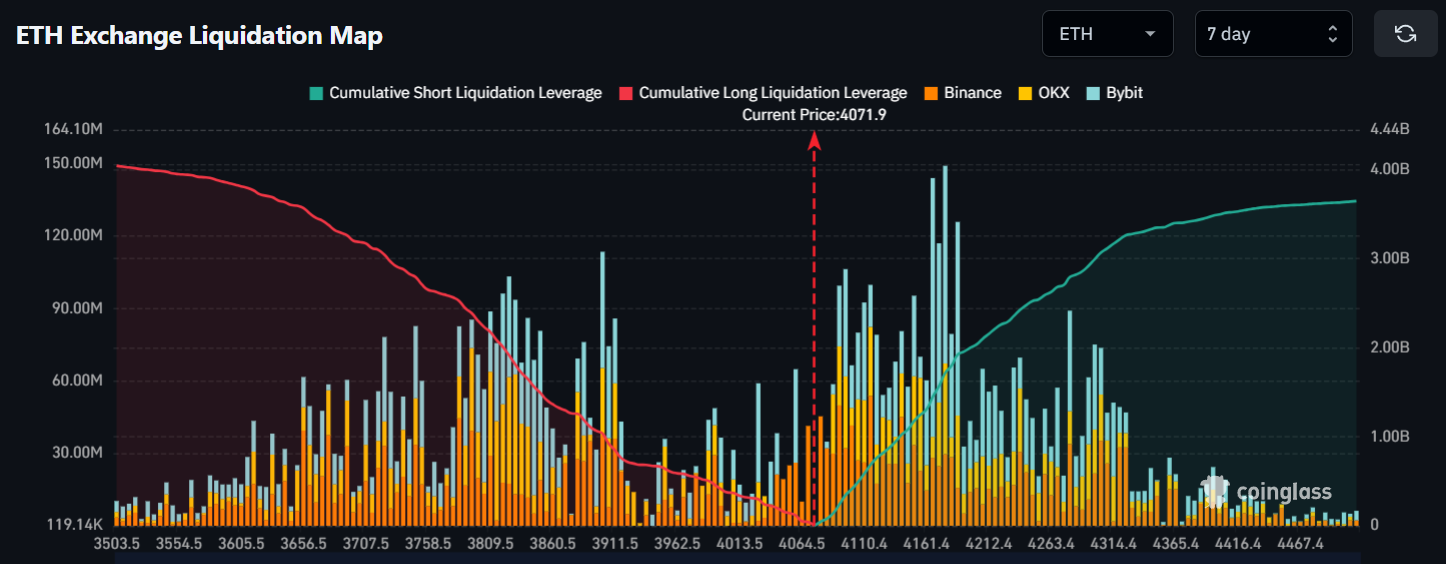This screenshot has height=564, width=1446.
Task: Click the refresh icon button
Action: [x=1405, y=34]
